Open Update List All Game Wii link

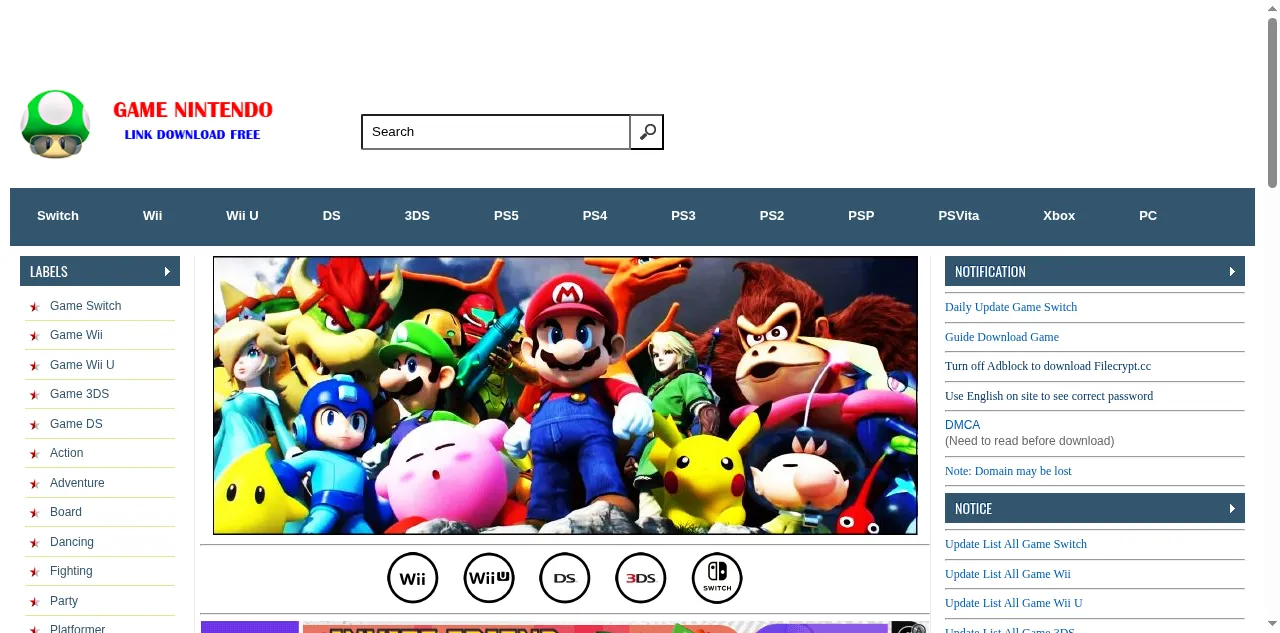coord(1008,574)
